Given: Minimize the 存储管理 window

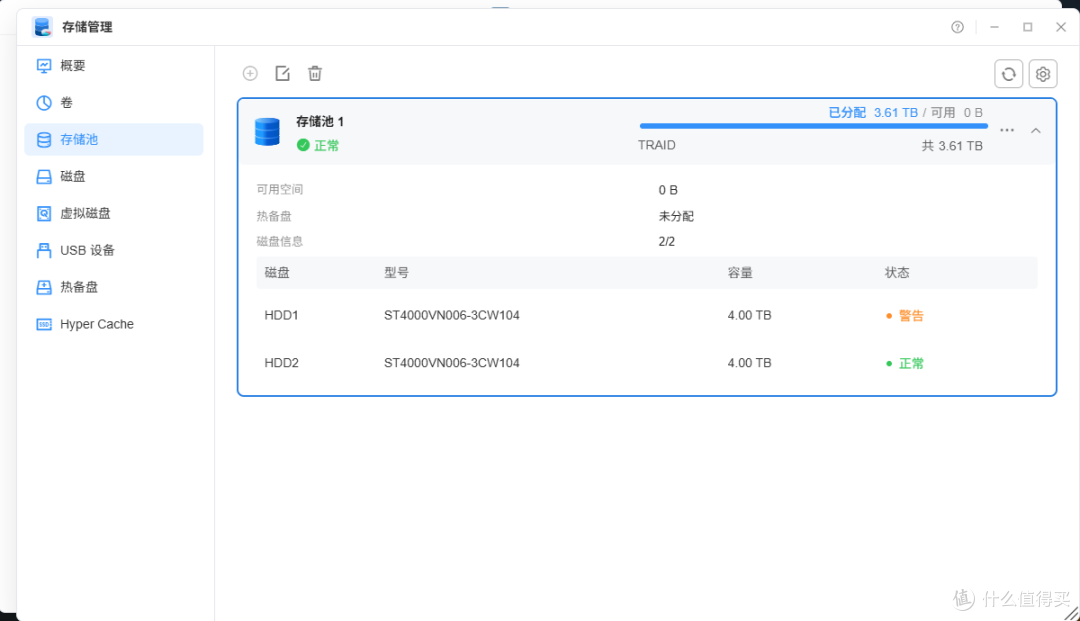Looking at the screenshot, I should (x=994, y=27).
